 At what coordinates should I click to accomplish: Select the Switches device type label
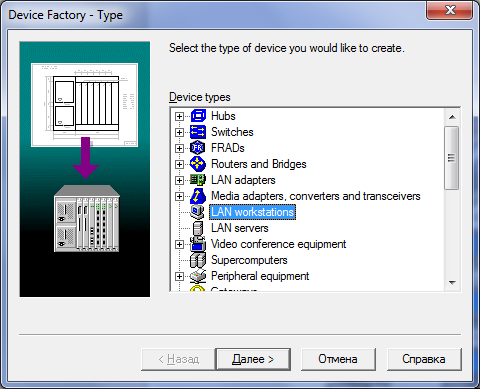click(232, 132)
